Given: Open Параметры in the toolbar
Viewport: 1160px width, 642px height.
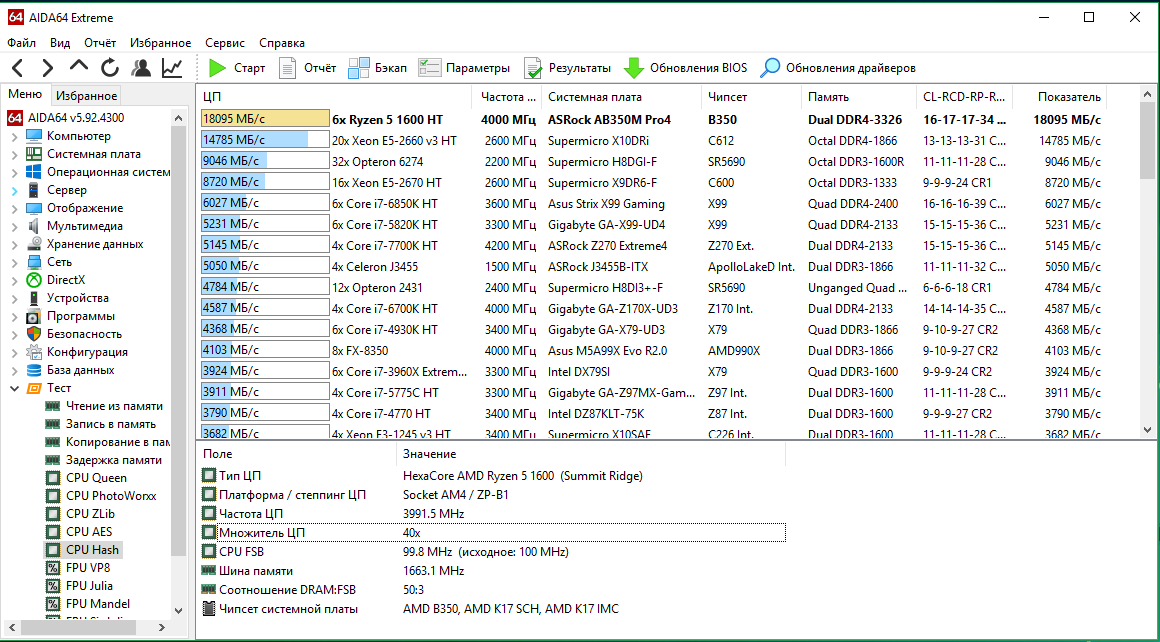Looking at the screenshot, I should 464,68.
